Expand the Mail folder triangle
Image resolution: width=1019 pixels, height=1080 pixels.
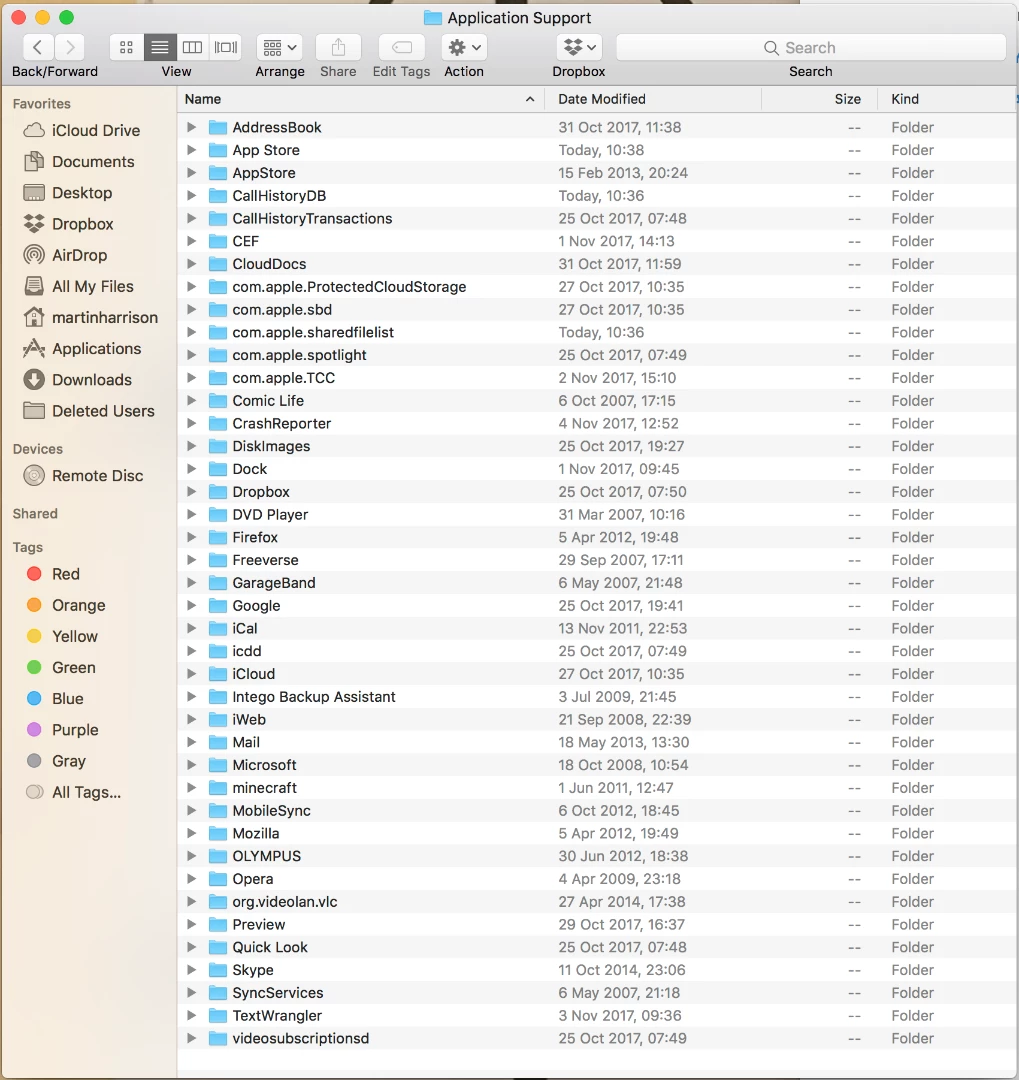pos(192,742)
